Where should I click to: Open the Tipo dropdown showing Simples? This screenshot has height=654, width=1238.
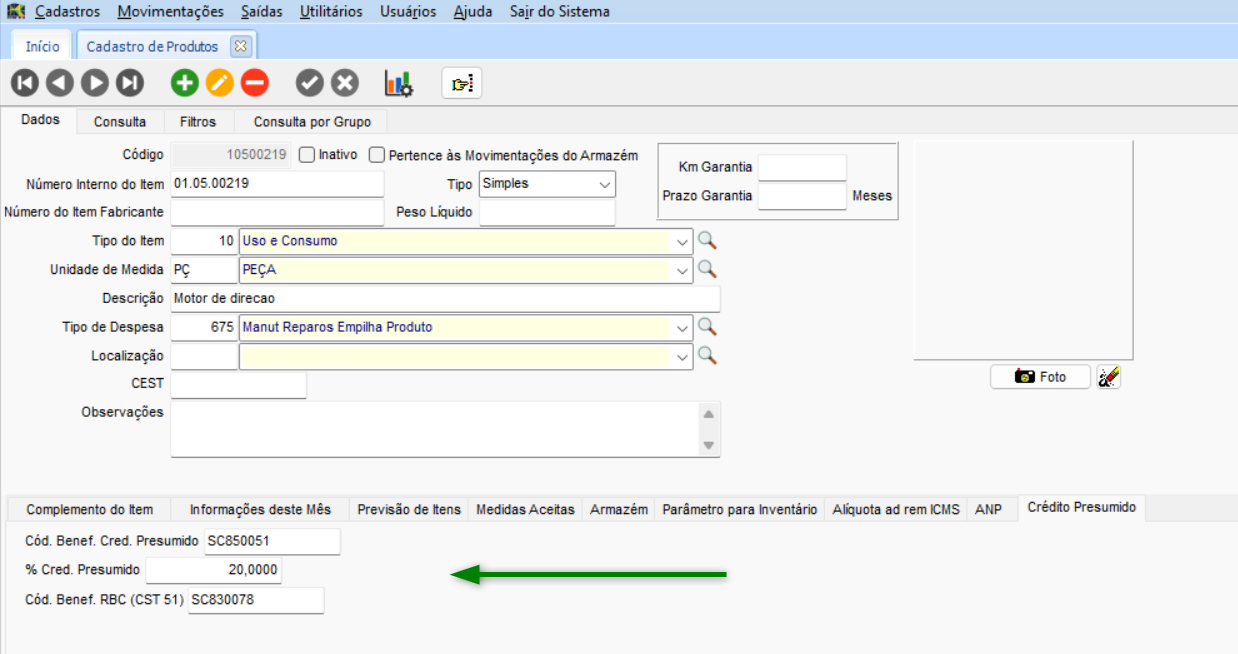605,184
